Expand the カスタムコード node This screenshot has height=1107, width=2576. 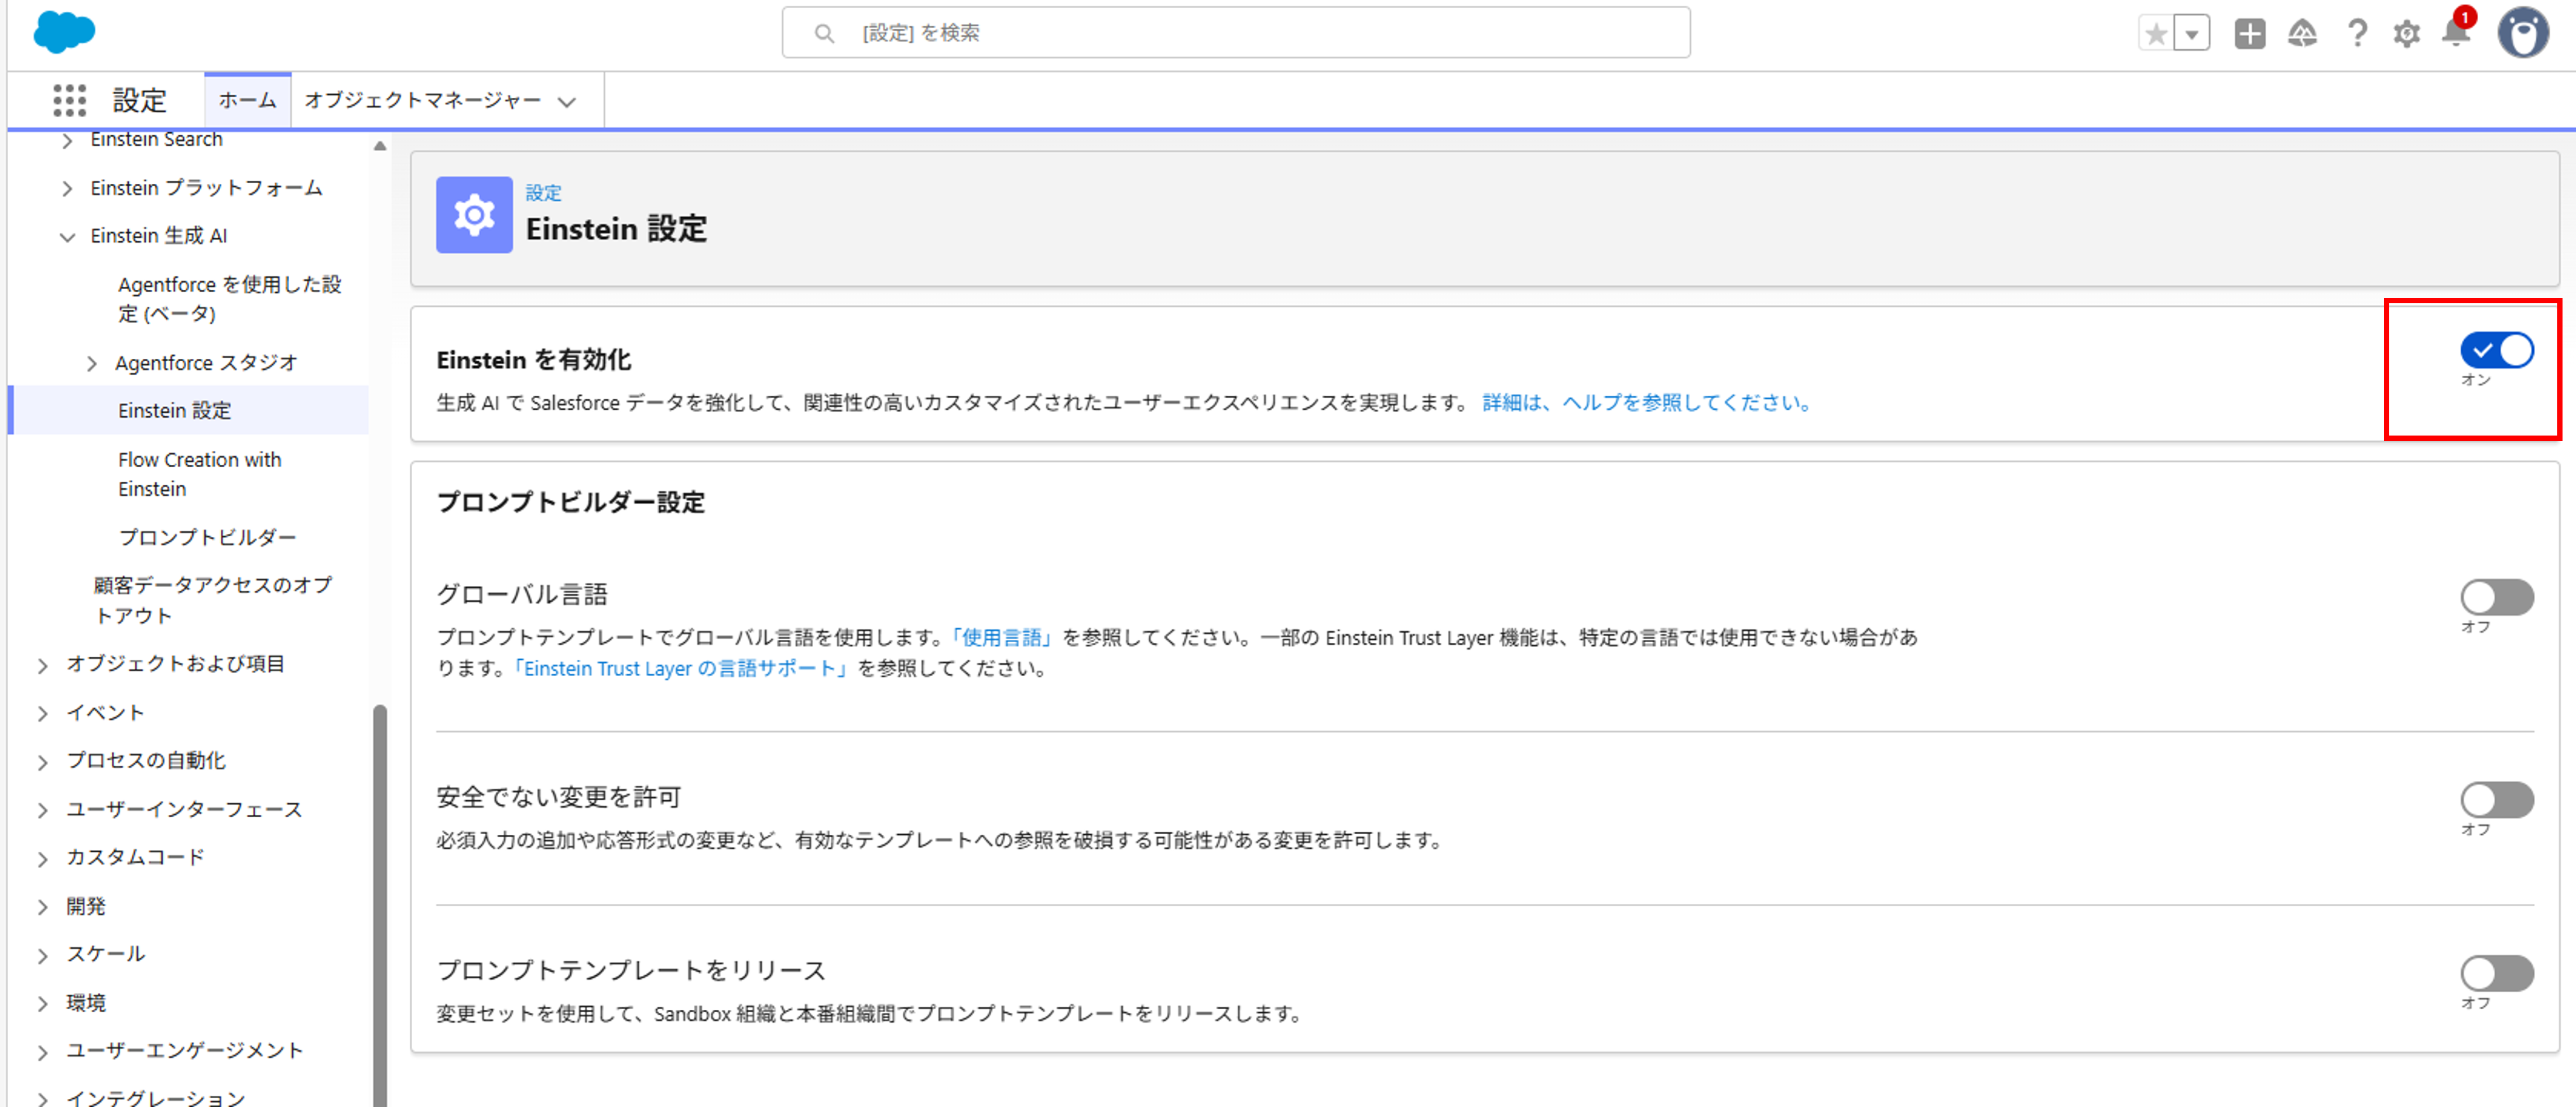pyautogui.click(x=42, y=858)
